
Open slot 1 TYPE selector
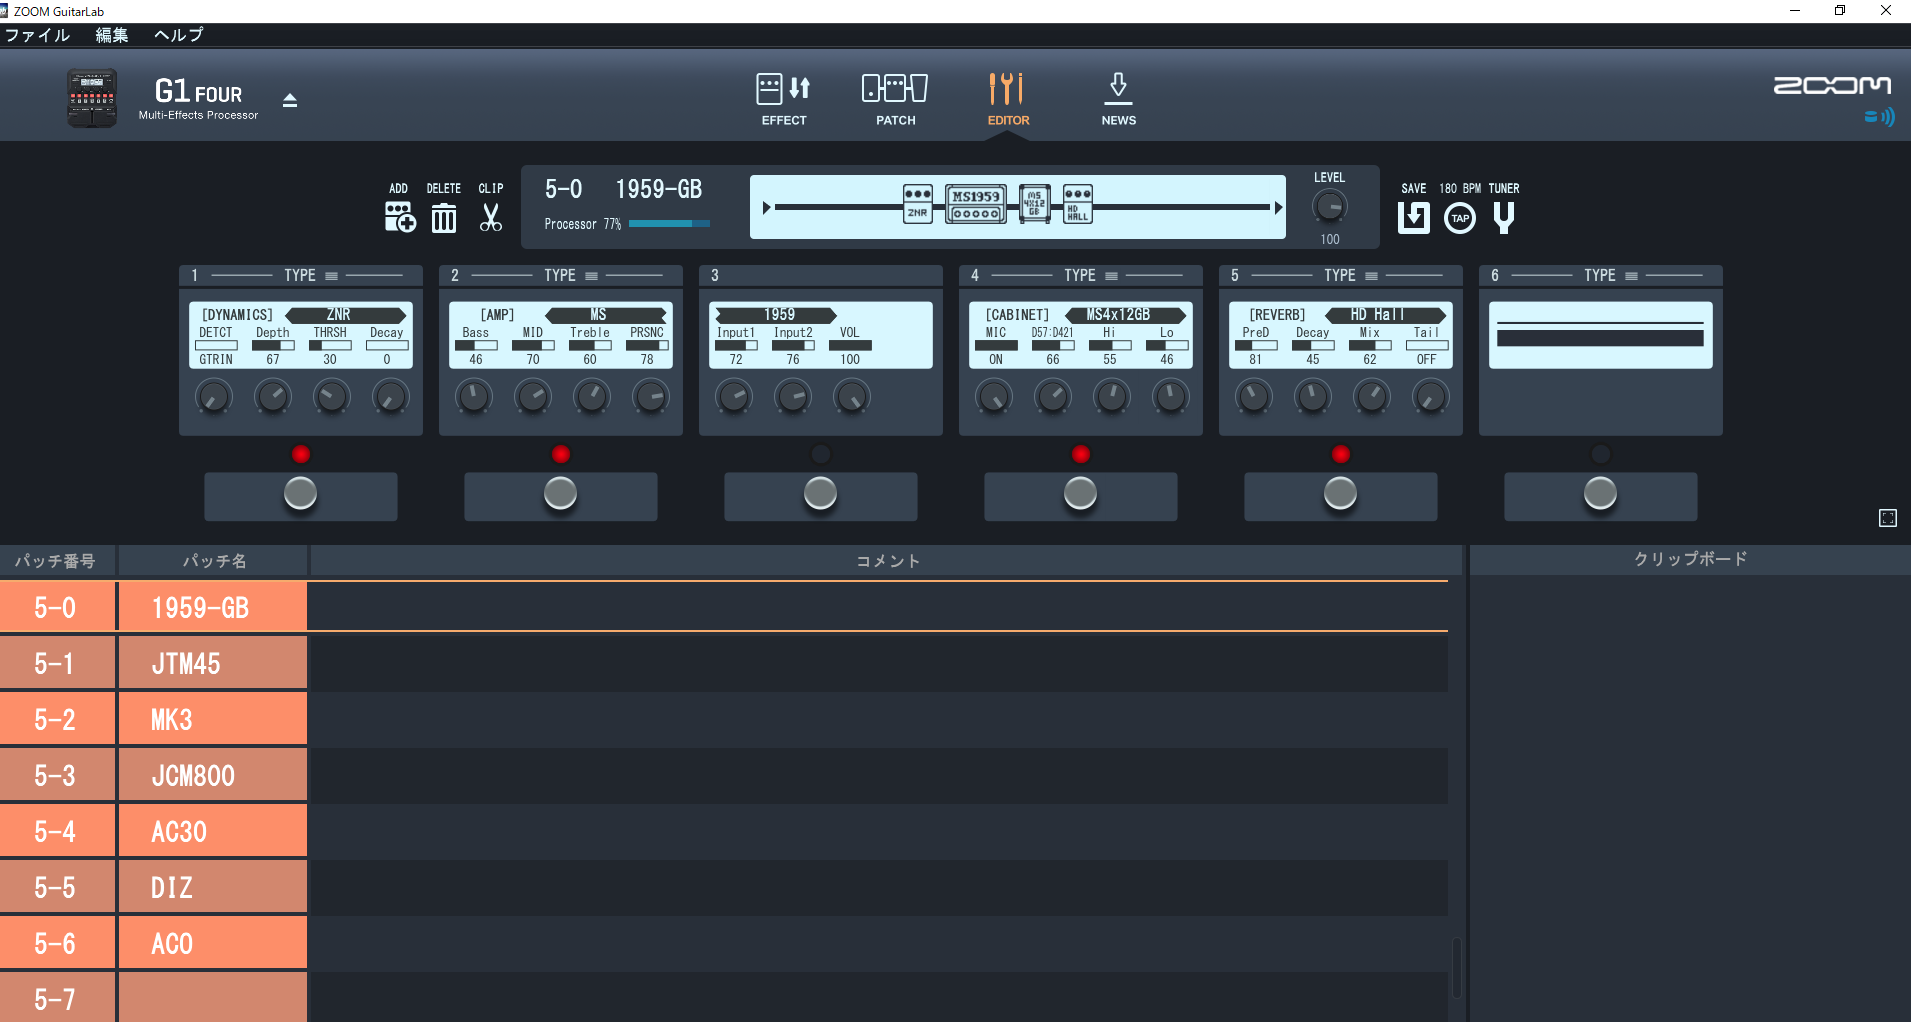click(311, 275)
